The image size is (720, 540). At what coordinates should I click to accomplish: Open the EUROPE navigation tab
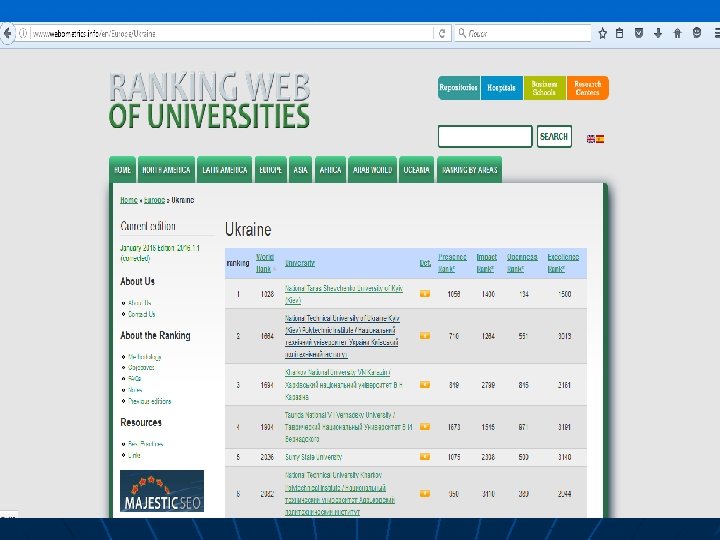pyautogui.click(x=270, y=170)
